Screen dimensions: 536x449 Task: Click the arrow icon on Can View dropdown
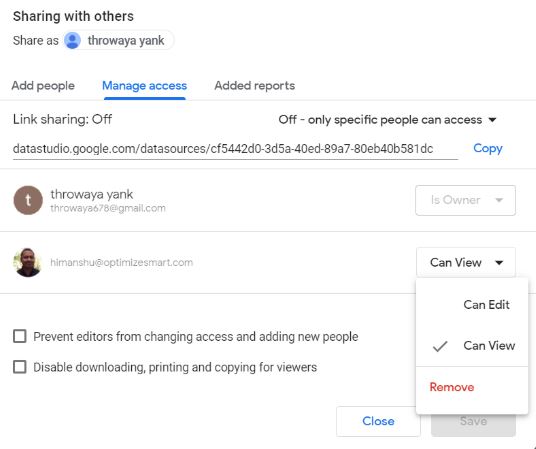coord(499,263)
